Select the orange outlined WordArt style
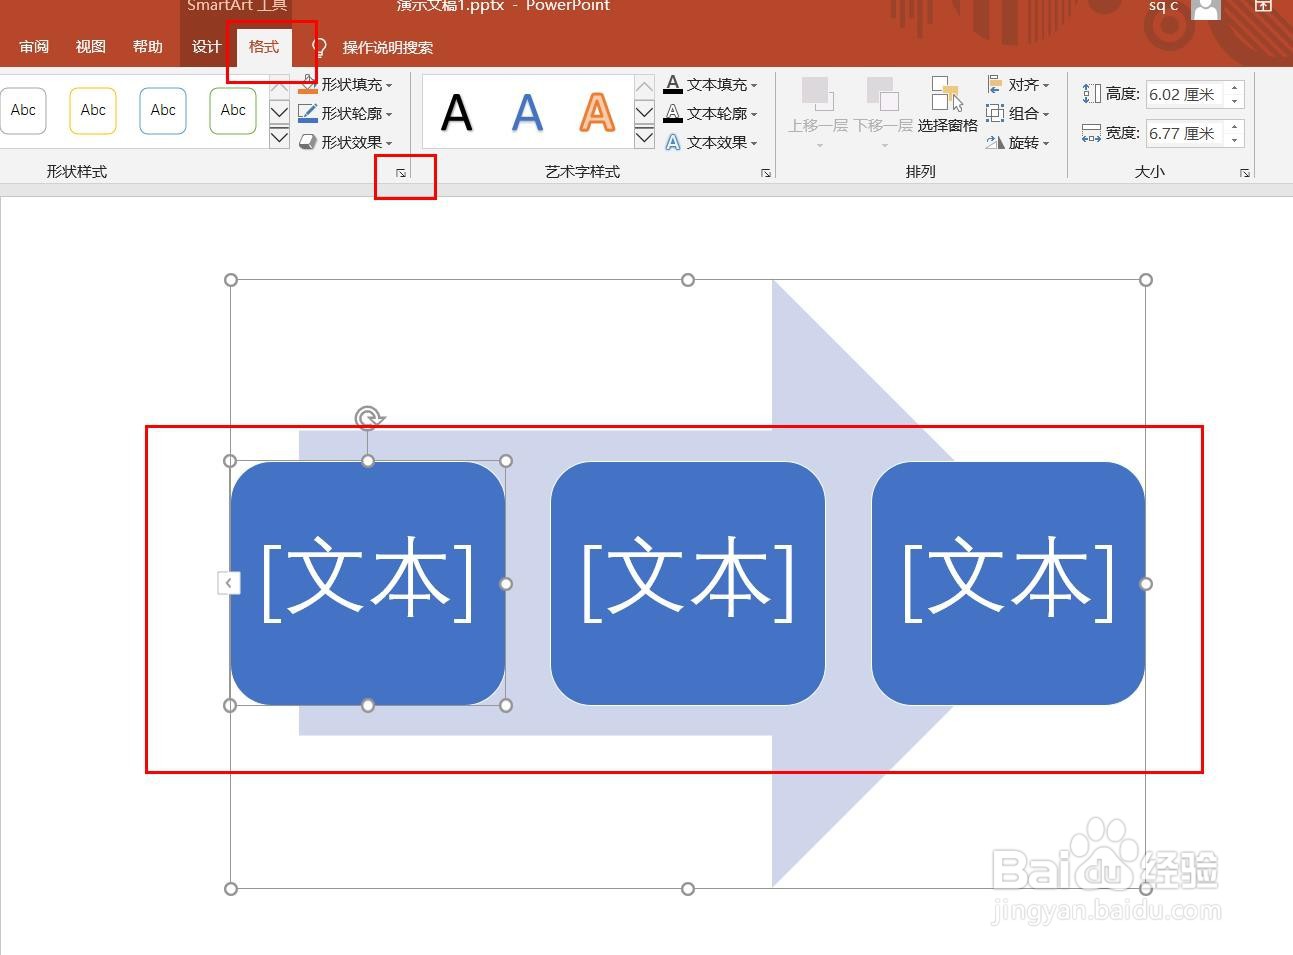The width and height of the screenshot is (1293, 955). (x=596, y=112)
